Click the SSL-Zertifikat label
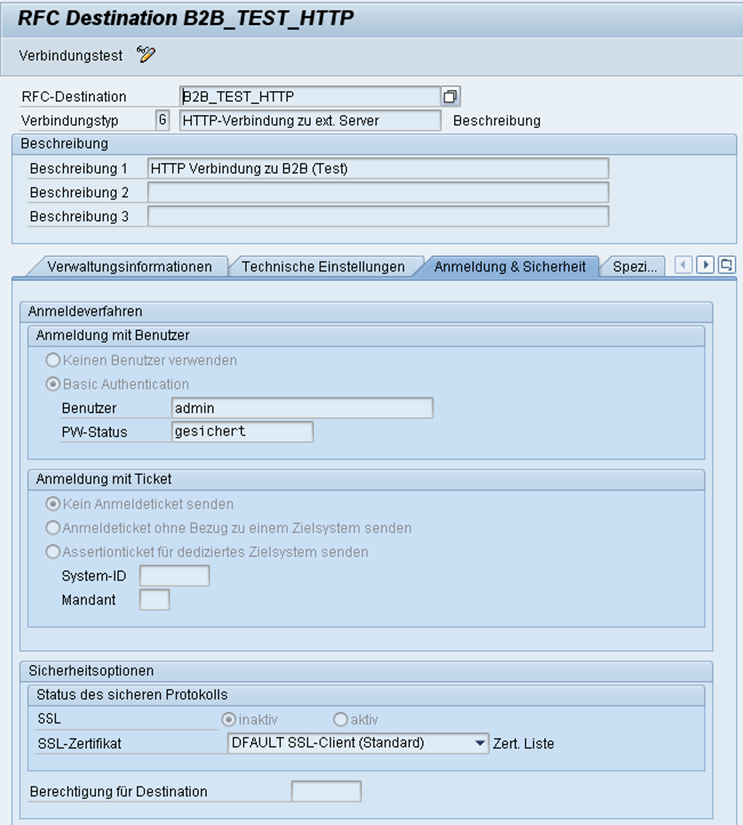 79,743
